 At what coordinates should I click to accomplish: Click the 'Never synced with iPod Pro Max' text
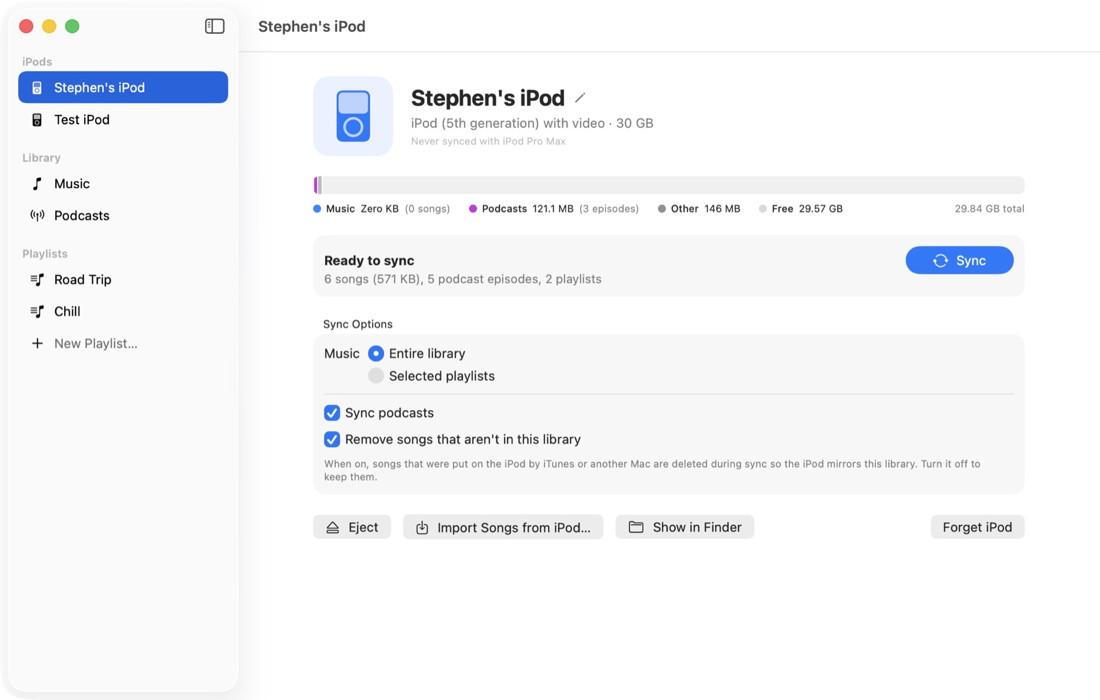click(x=488, y=142)
